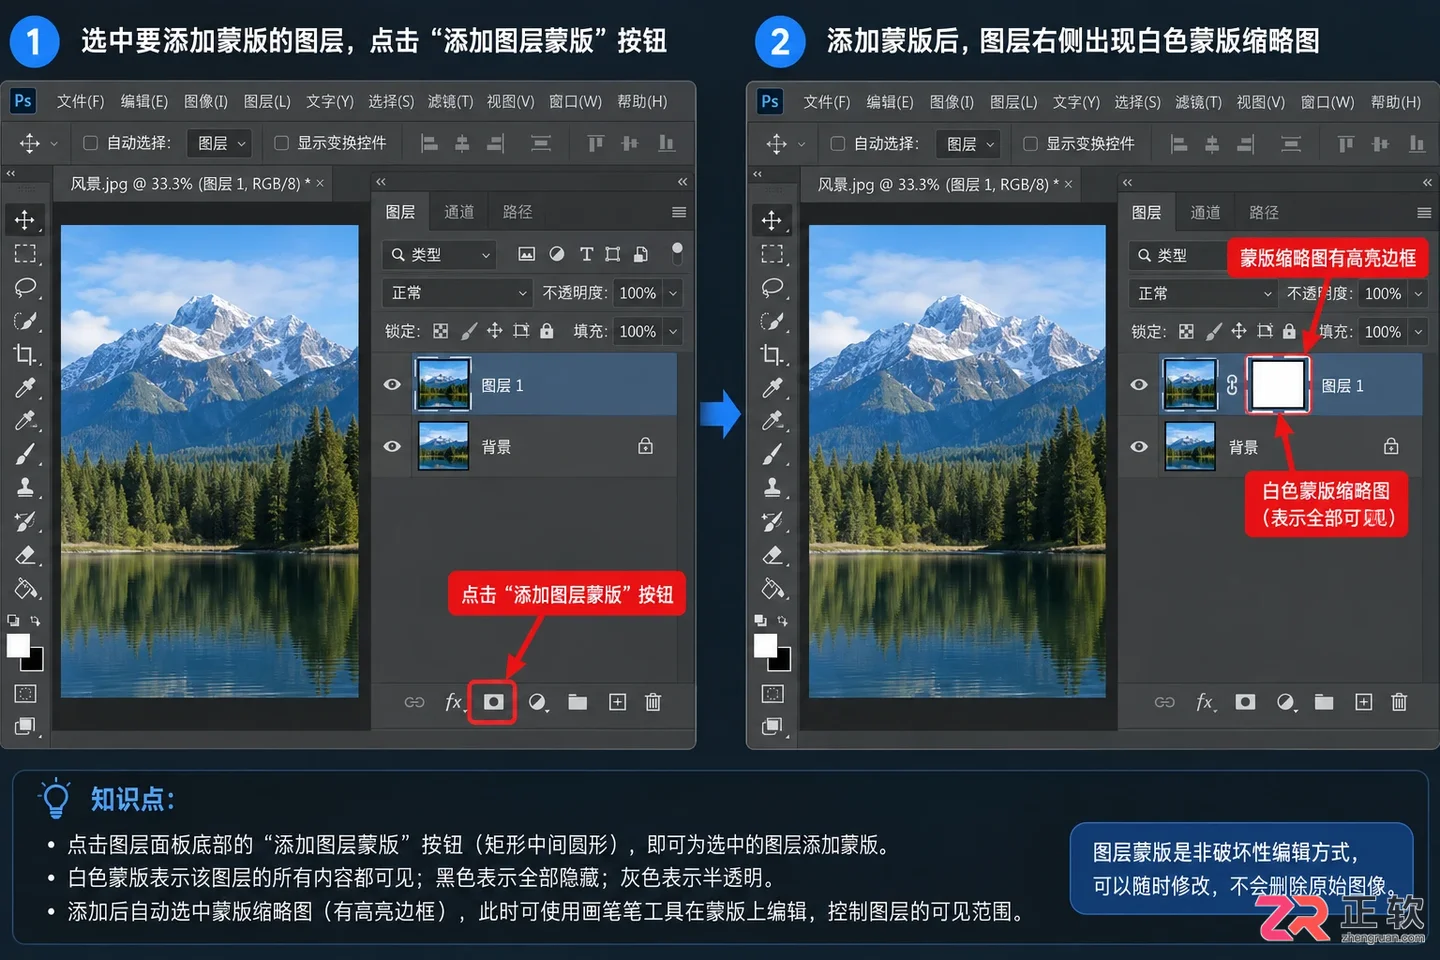Open 图层 auto-select dropdown in left window
The height and width of the screenshot is (960, 1440).
point(221,143)
